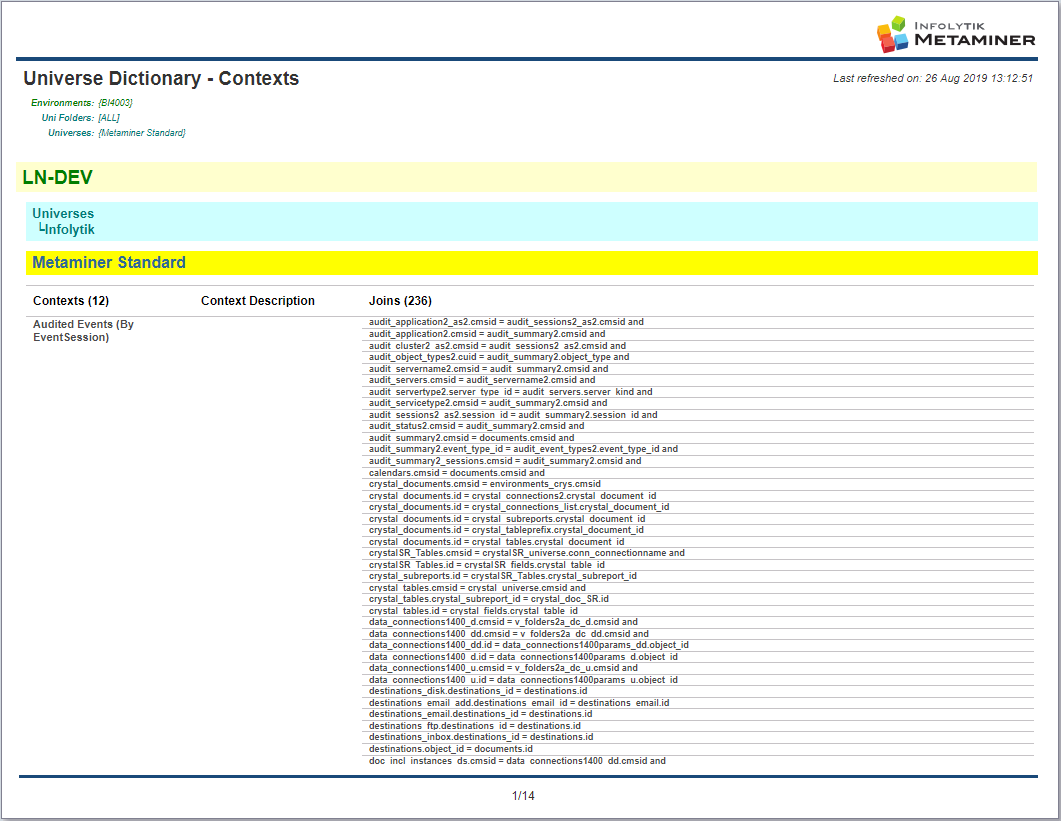
Task: Click join crystal_documents.cmsid = environments_crys.cmsid
Action: [484, 484]
